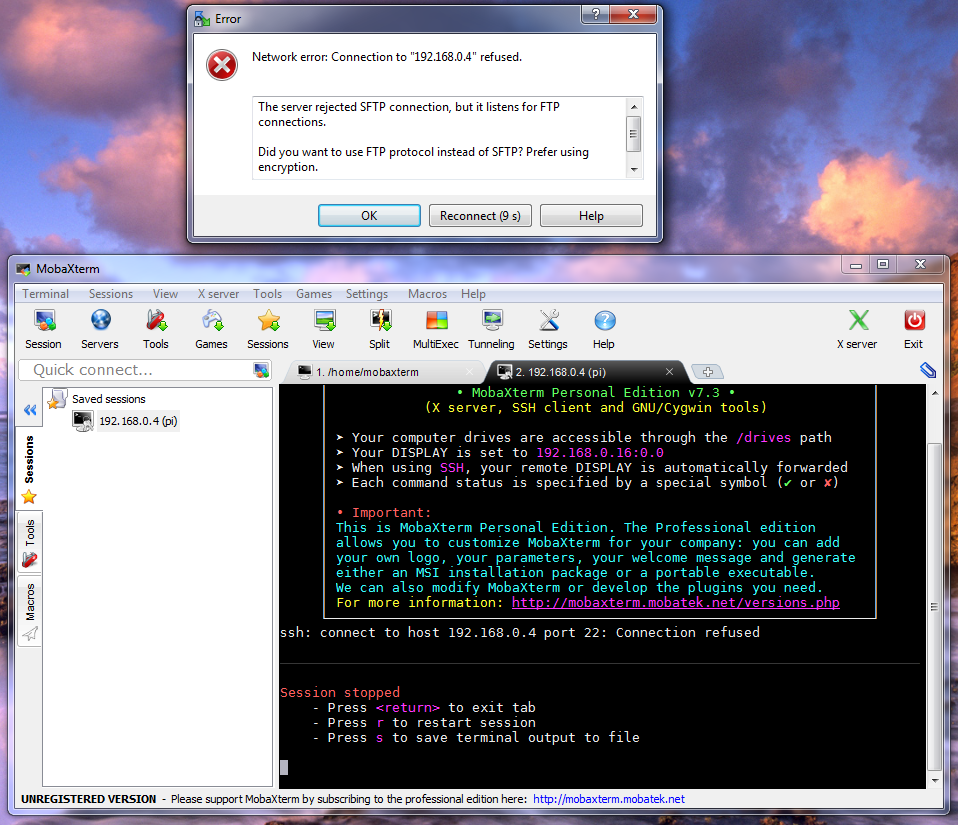This screenshot has height=825, width=958.
Task: Click the red 'Session stopped' text
Action: click(340, 692)
